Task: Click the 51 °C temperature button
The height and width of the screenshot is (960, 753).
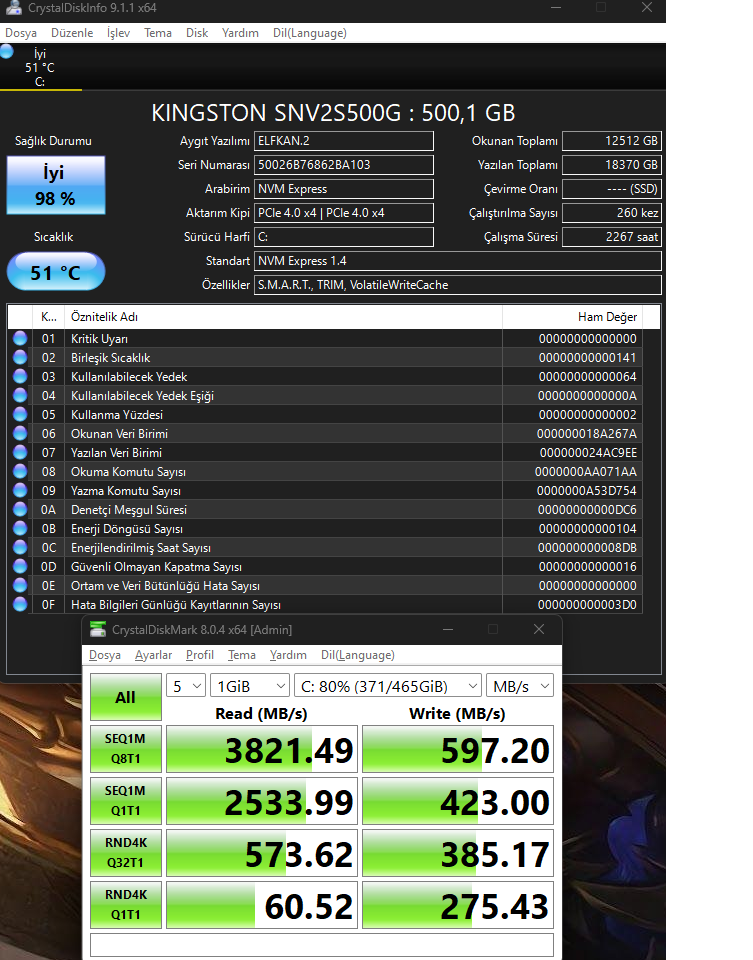Action: coord(56,272)
